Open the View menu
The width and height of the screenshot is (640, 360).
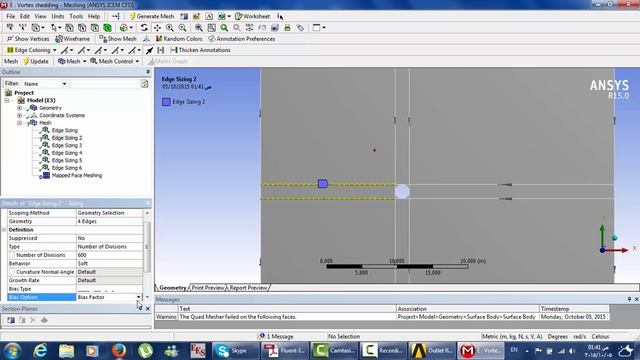pyautogui.click(x=40, y=16)
